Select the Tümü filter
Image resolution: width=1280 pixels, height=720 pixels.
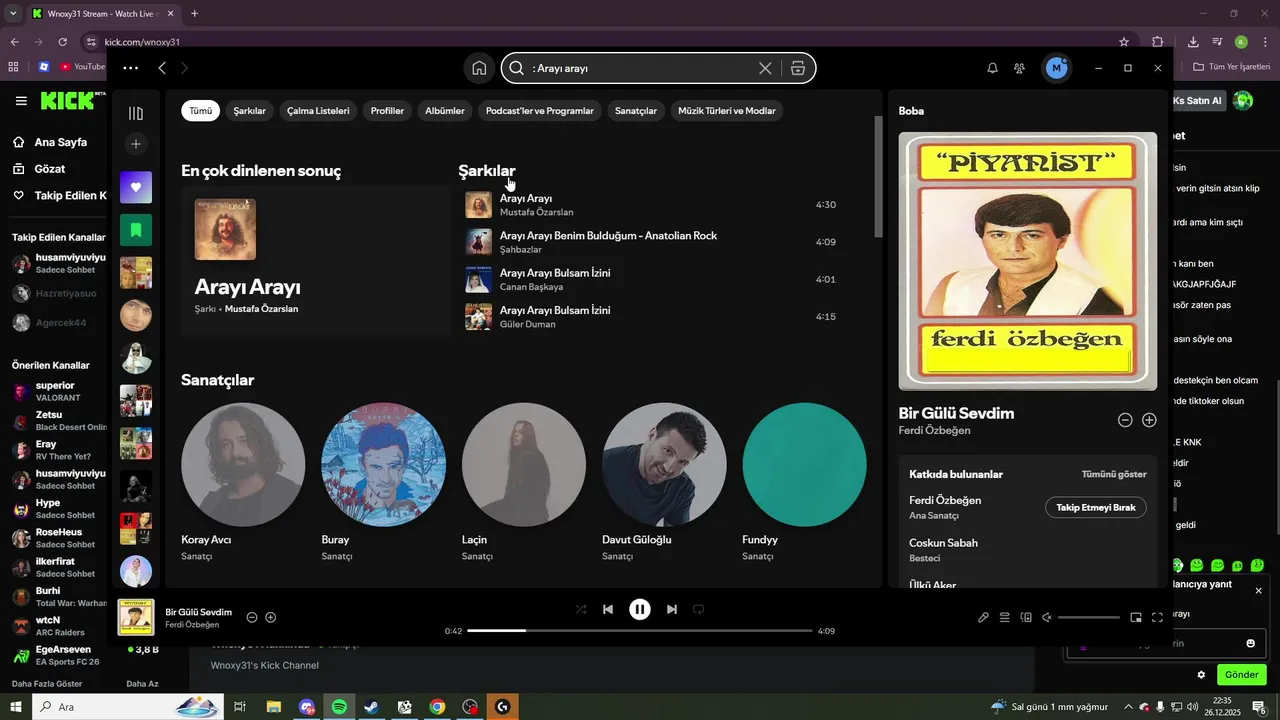[x=200, y=111]
